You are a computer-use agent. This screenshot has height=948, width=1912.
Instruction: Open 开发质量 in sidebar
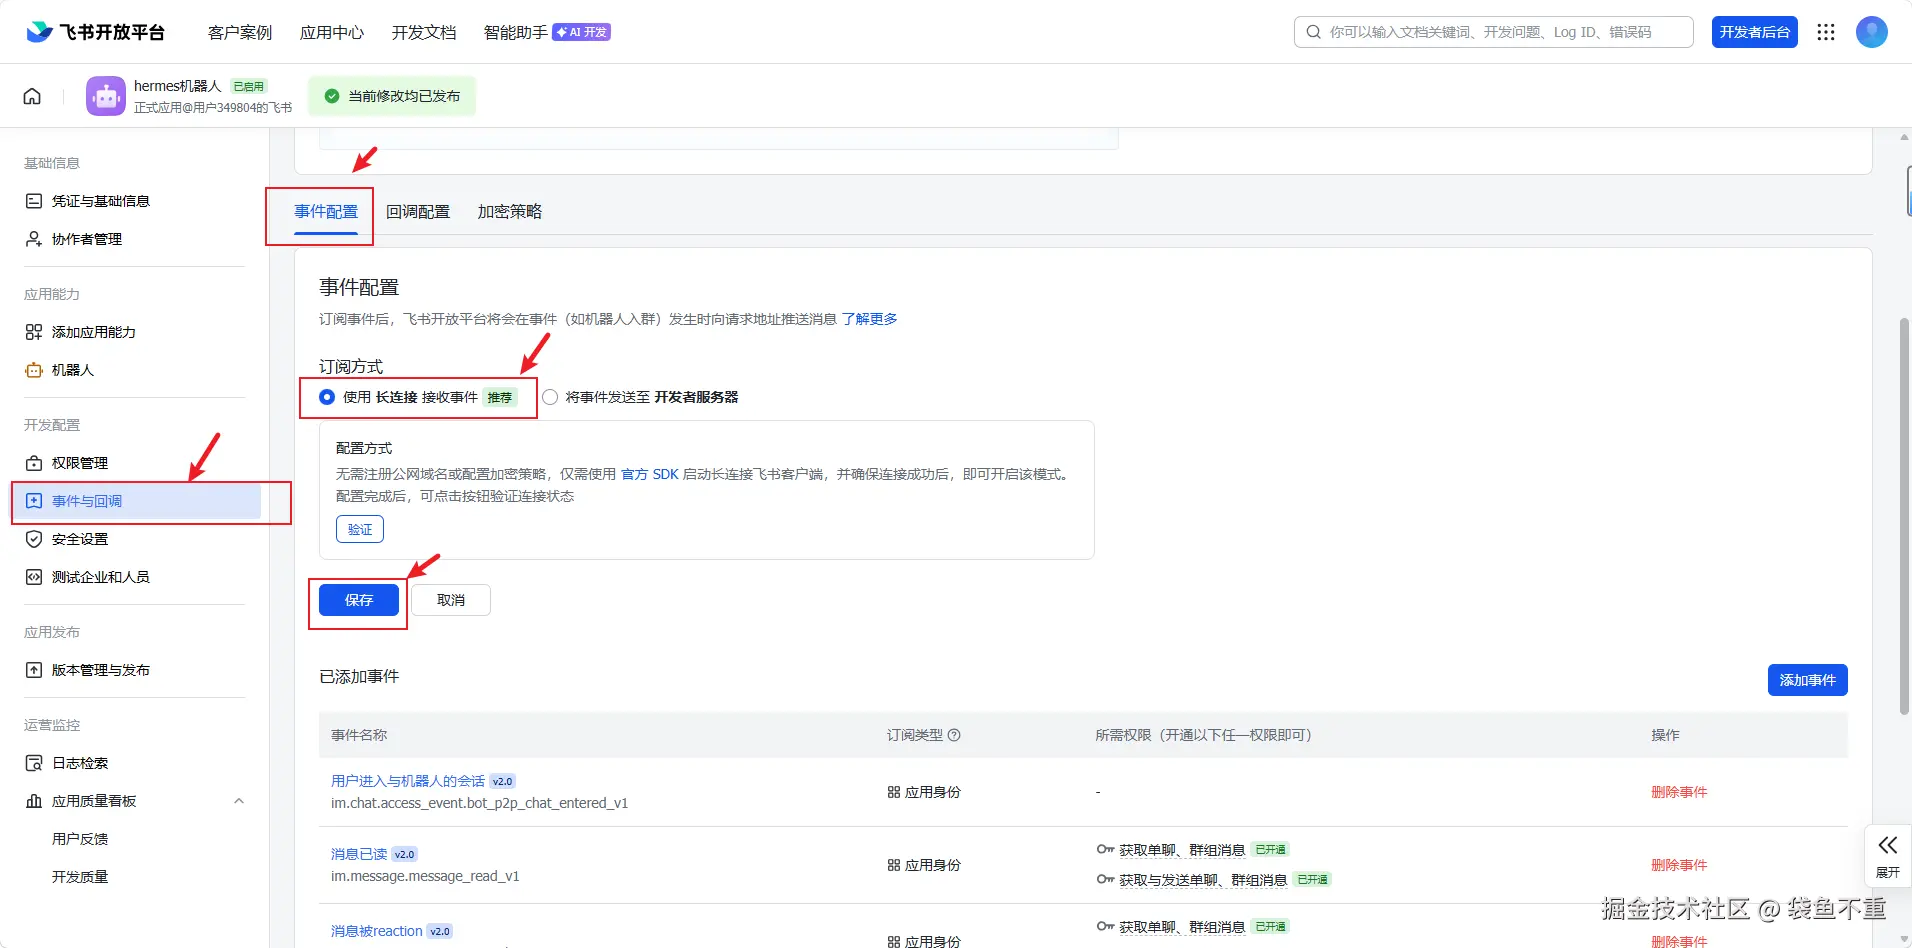(x=80, y=877)
